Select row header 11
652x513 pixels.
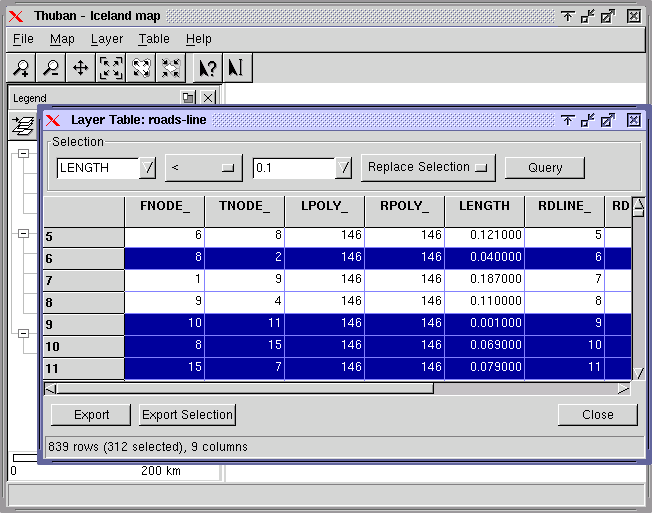point(84,369)
